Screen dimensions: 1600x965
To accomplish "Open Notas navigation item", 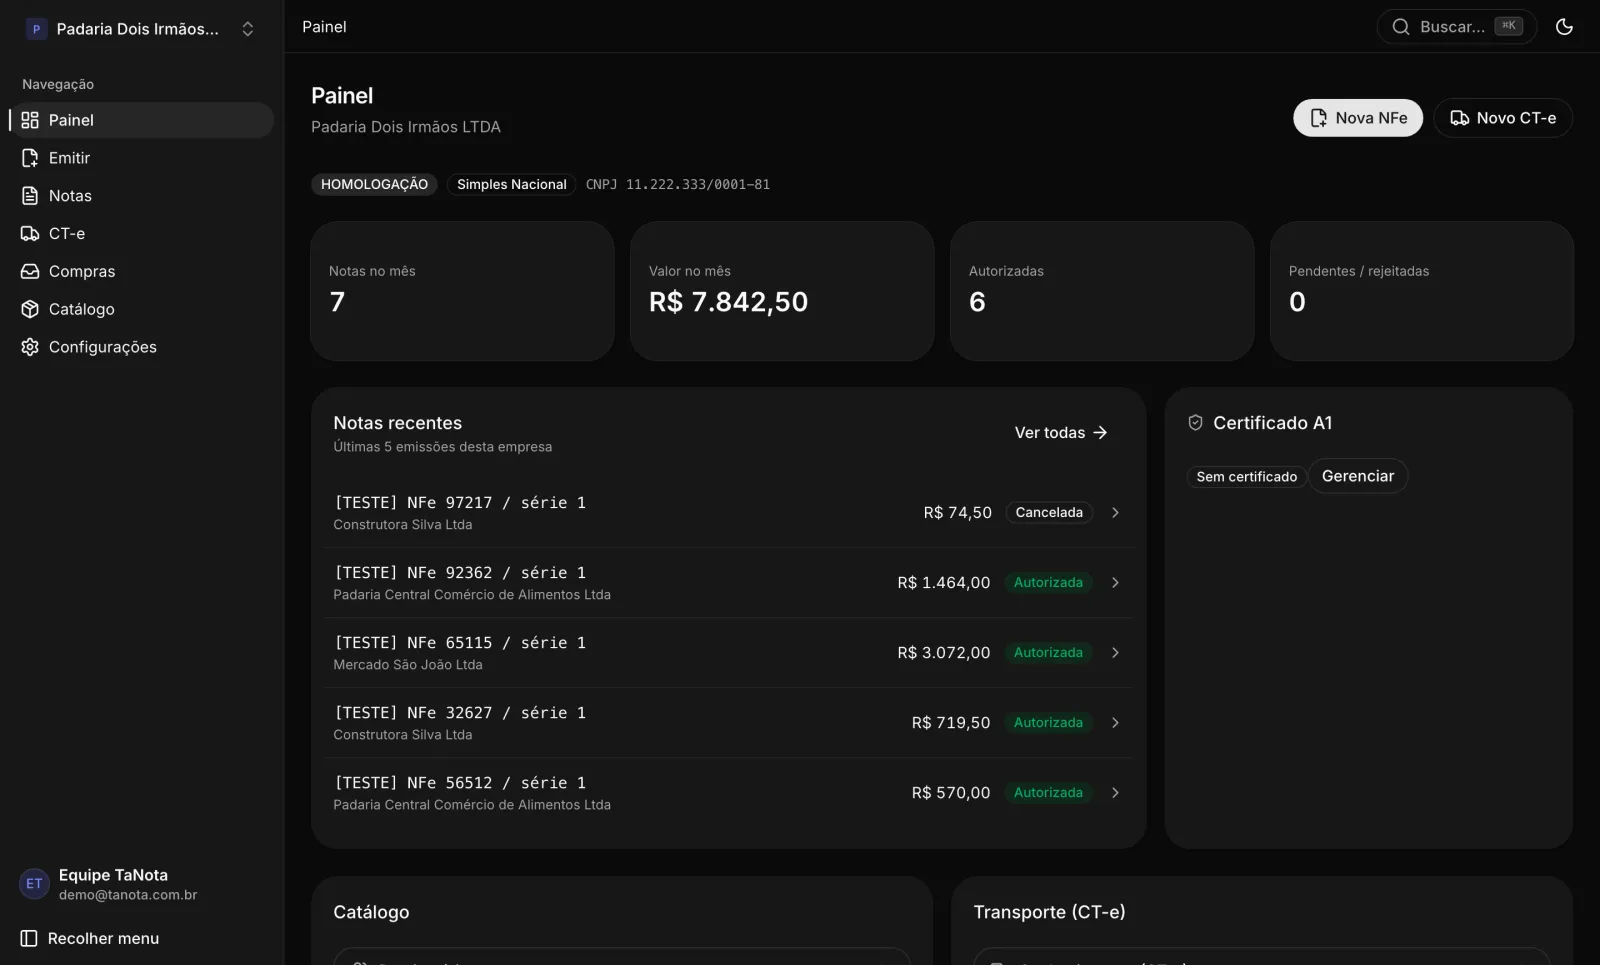I will [142, 196].
